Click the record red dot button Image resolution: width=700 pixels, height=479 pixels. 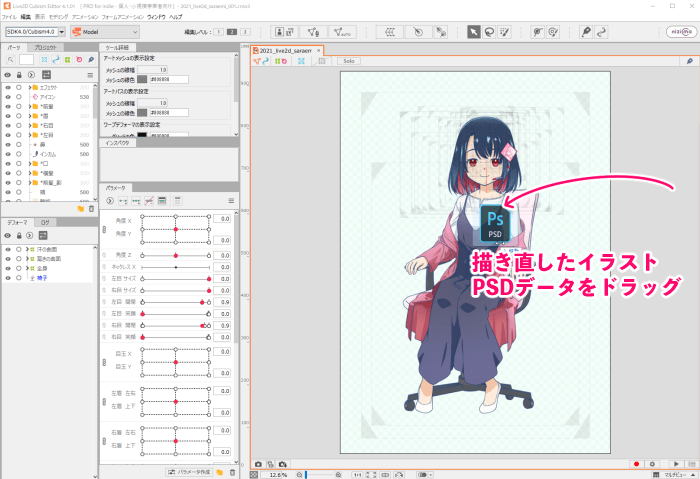coord(637,464)
